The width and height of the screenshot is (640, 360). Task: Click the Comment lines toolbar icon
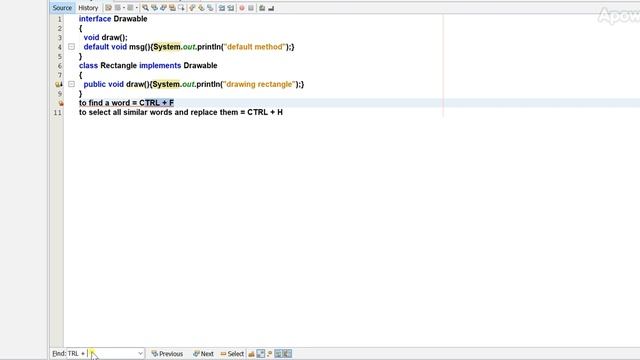click(262, 8)
